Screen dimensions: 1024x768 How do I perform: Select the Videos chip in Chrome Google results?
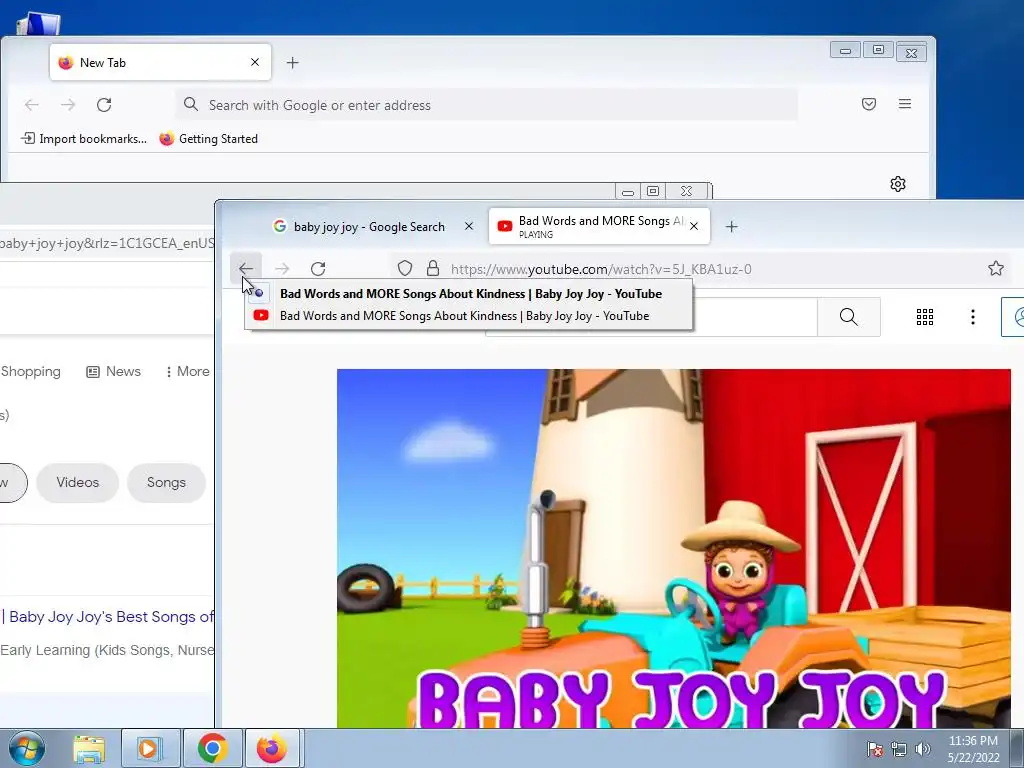coord(78,483)
